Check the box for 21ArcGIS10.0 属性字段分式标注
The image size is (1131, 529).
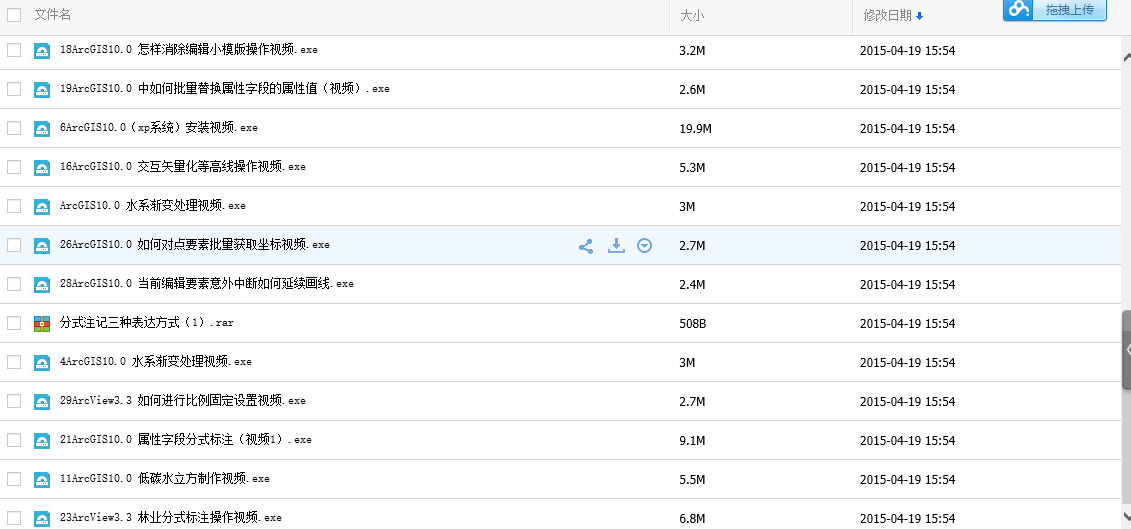(14, 440)
